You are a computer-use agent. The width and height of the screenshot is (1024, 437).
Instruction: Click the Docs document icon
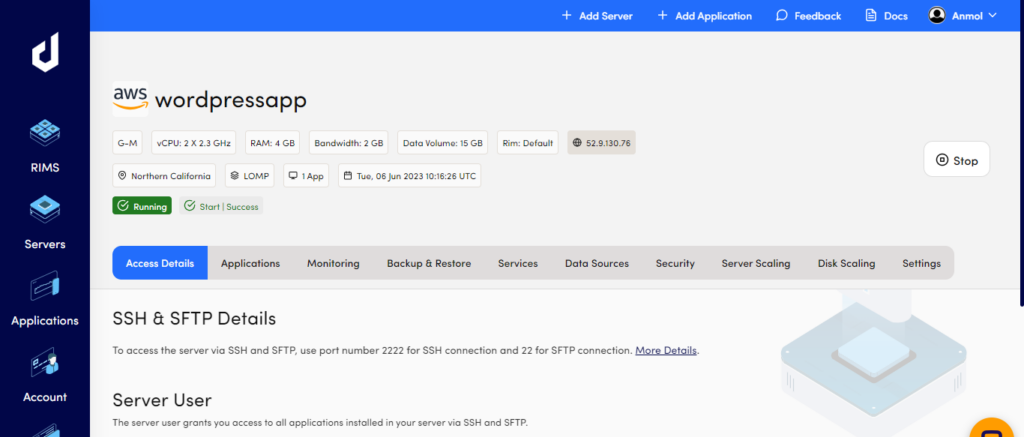(x=871, y=16)
